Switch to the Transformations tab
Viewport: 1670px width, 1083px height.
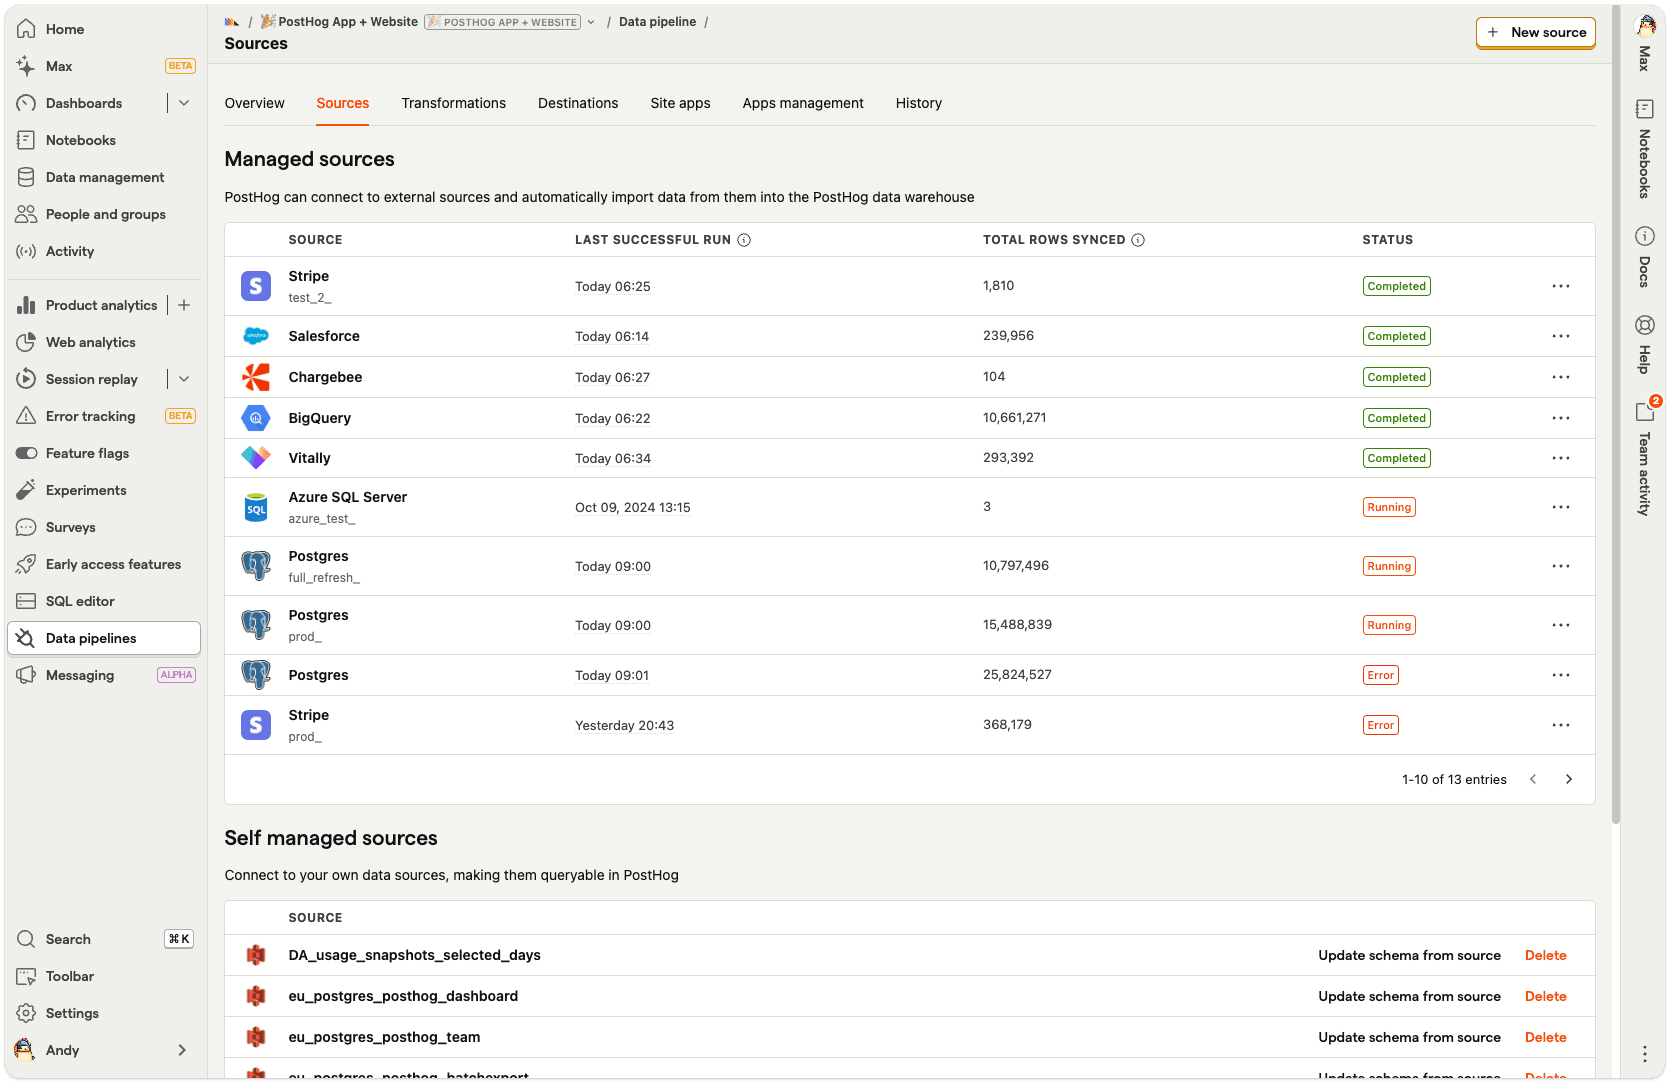[x=453, y=103]
